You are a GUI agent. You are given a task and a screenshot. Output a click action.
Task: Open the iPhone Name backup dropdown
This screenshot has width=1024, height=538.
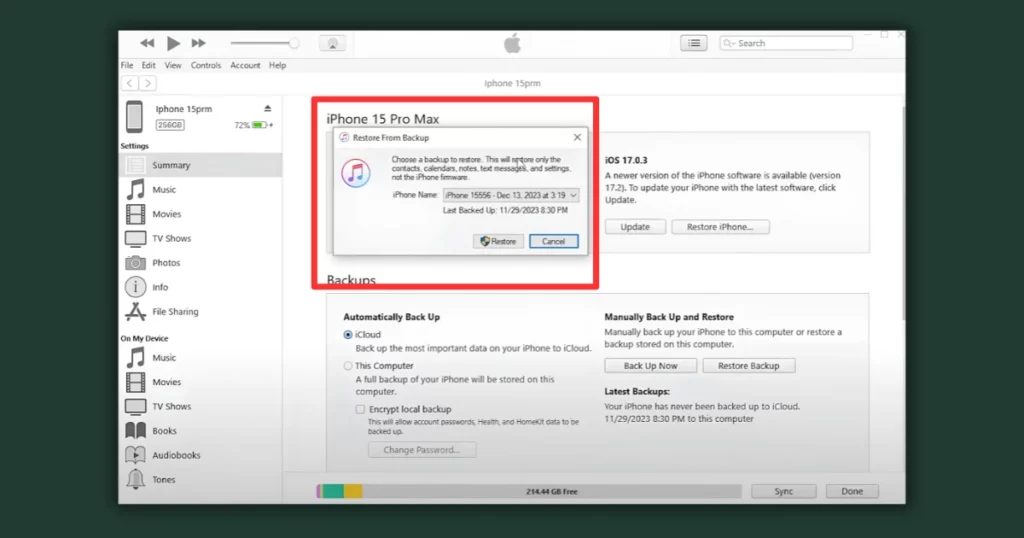click(x=511, y=195)
